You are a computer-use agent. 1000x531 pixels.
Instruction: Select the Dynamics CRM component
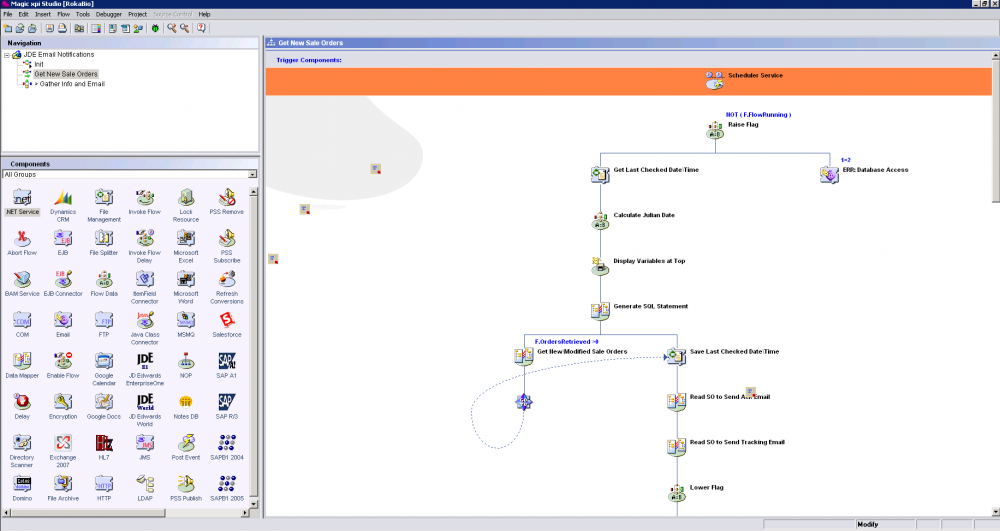tap(63, 206)
